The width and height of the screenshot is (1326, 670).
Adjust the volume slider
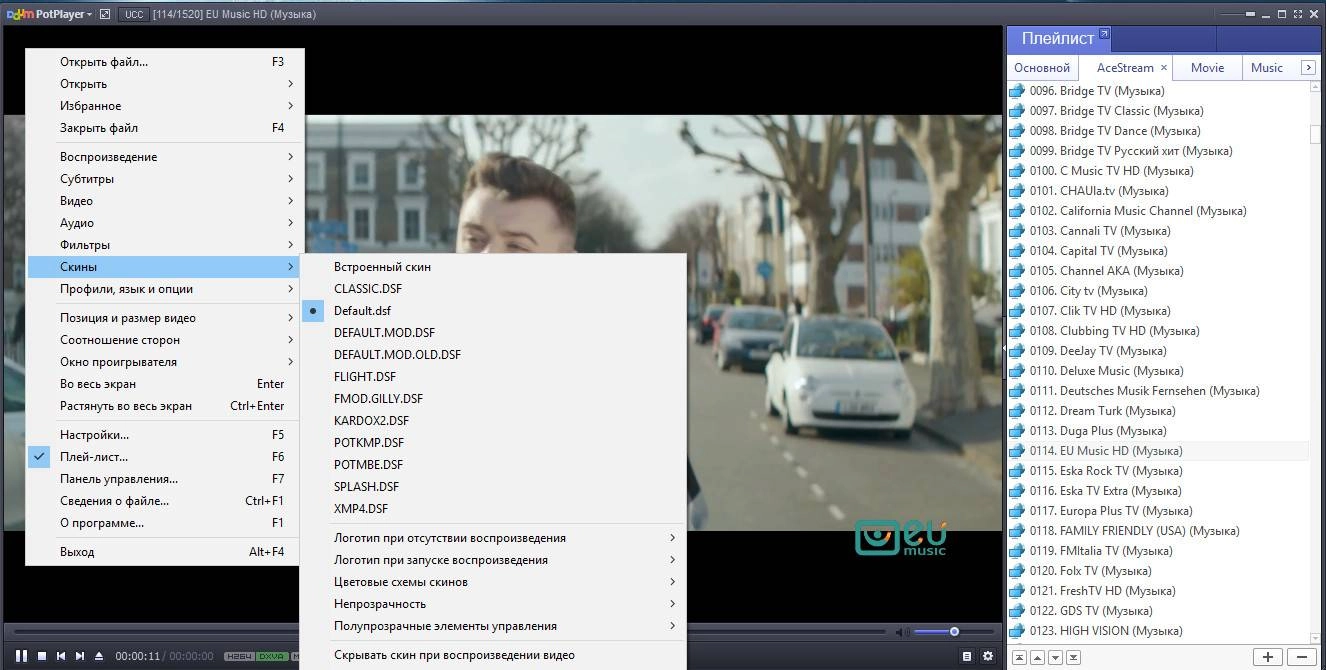coord(954,632)
